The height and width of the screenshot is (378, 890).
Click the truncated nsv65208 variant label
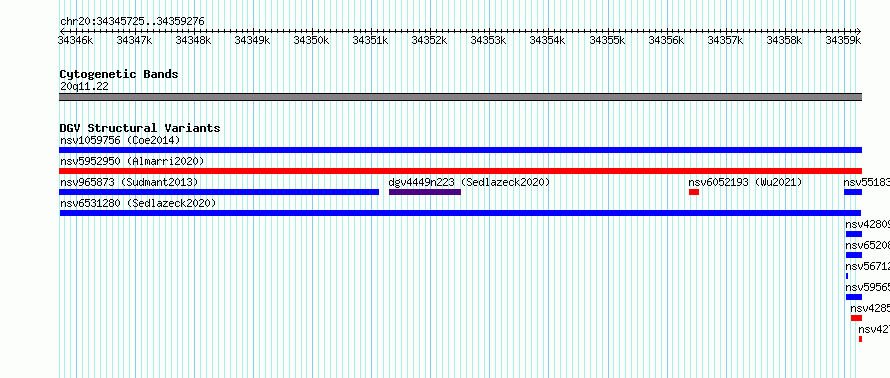pos(868,245)
